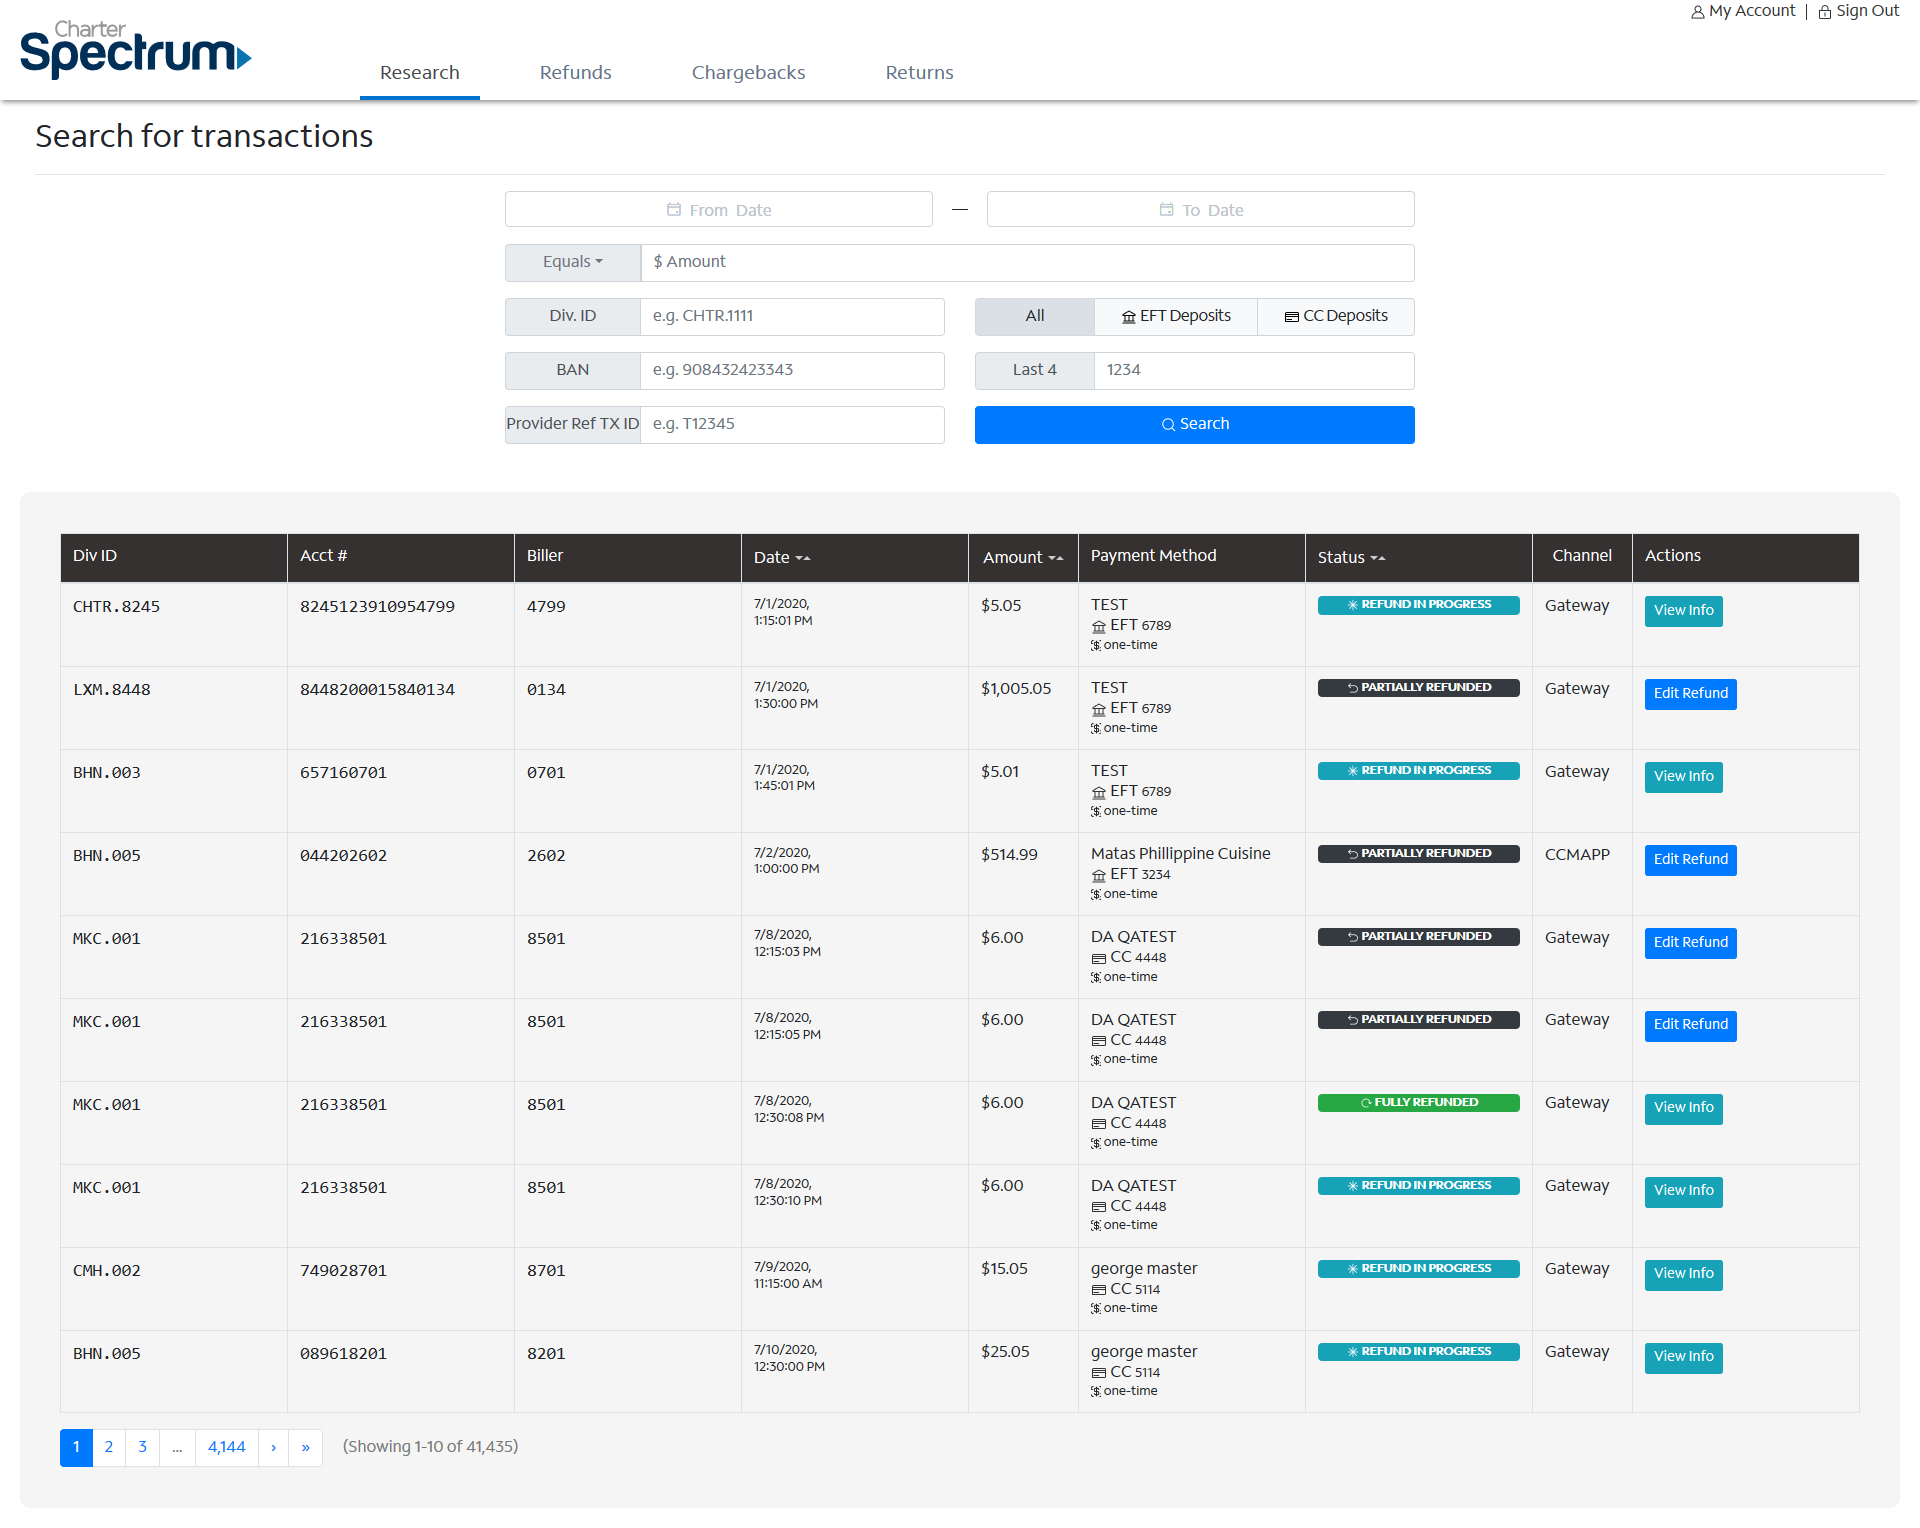This screenshot has height=1528, width=1920.
Task: Click Edit Refund for LXM.8448 row
Action: (x=1690, y=694)
